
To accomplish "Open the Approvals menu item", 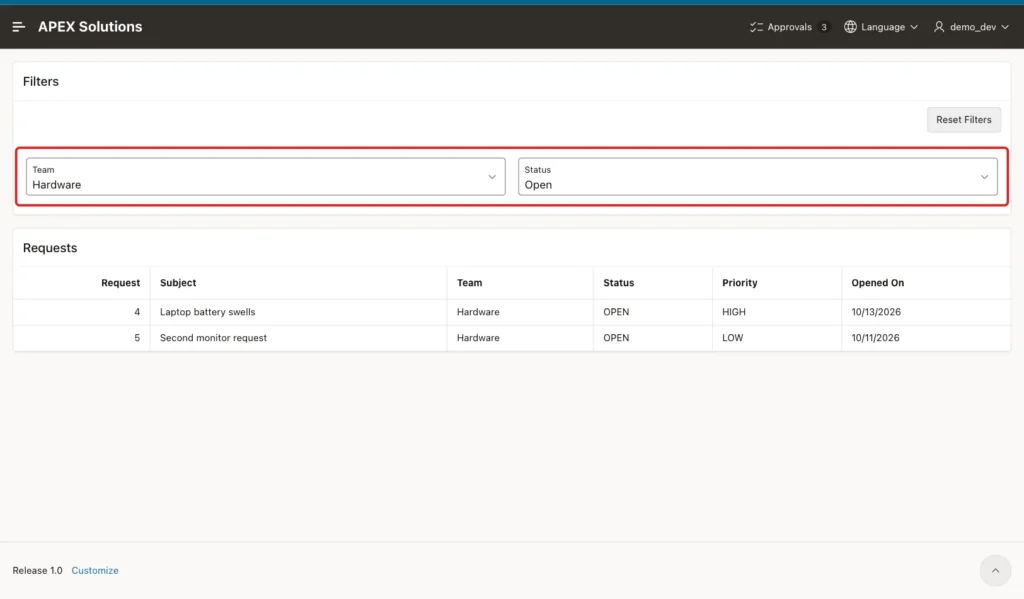I will click(x=790, y=27).
